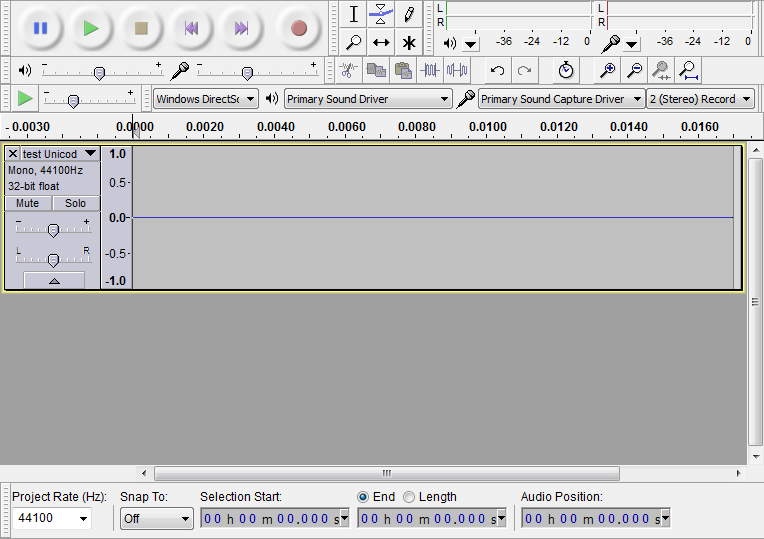Solo the test Unicod track
The image size is (764, 539).
(x=76, y=203)
